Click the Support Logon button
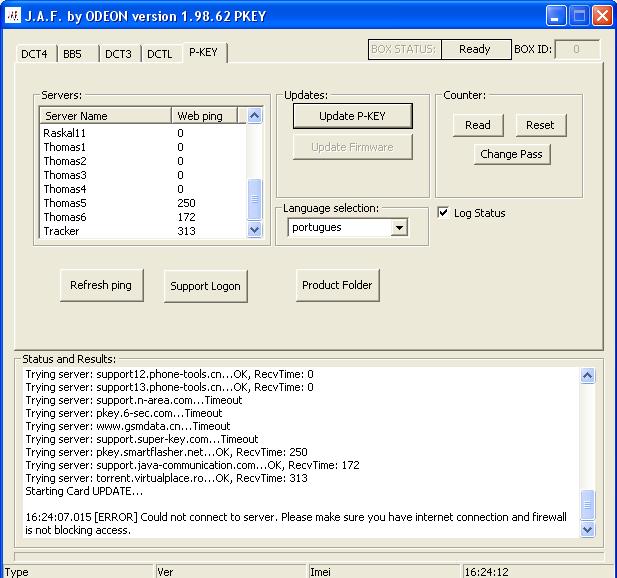Image resolution: width=617 pixels, height=578 pixels. 205,286
